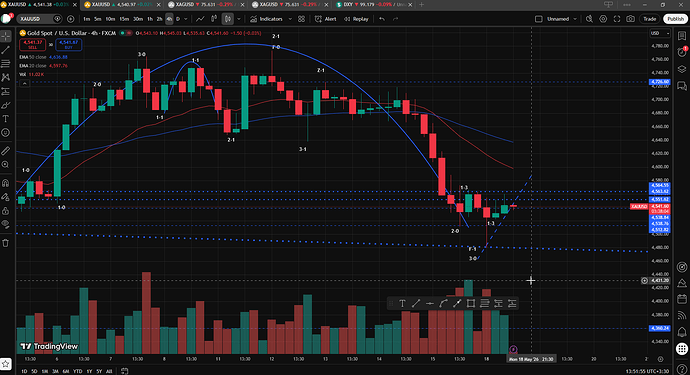Open the emoji and icons tool
690x375 pixels.
6,132
